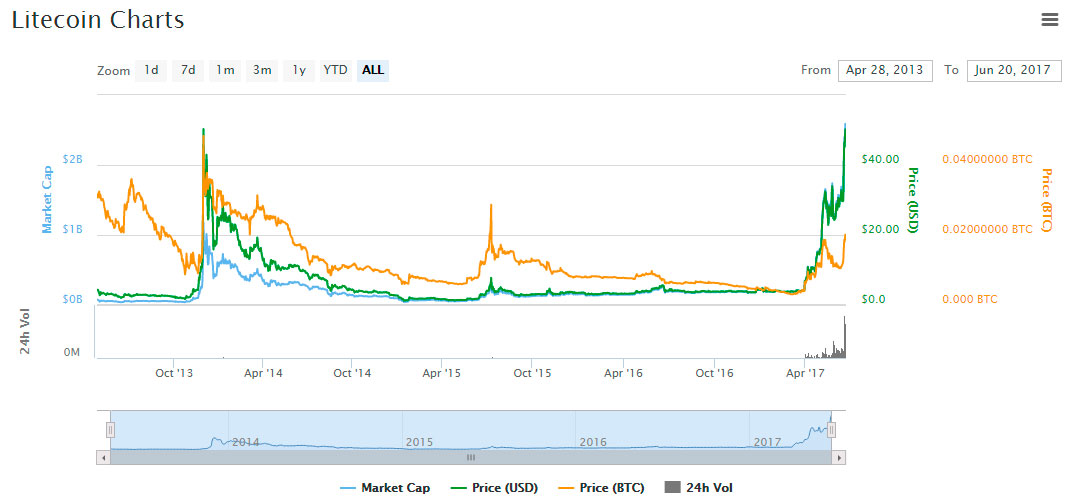Click the 2017 label in navigator
The height and width of the screenshot is (500, 1065).
pyautogui.click(x=768, y=442)
